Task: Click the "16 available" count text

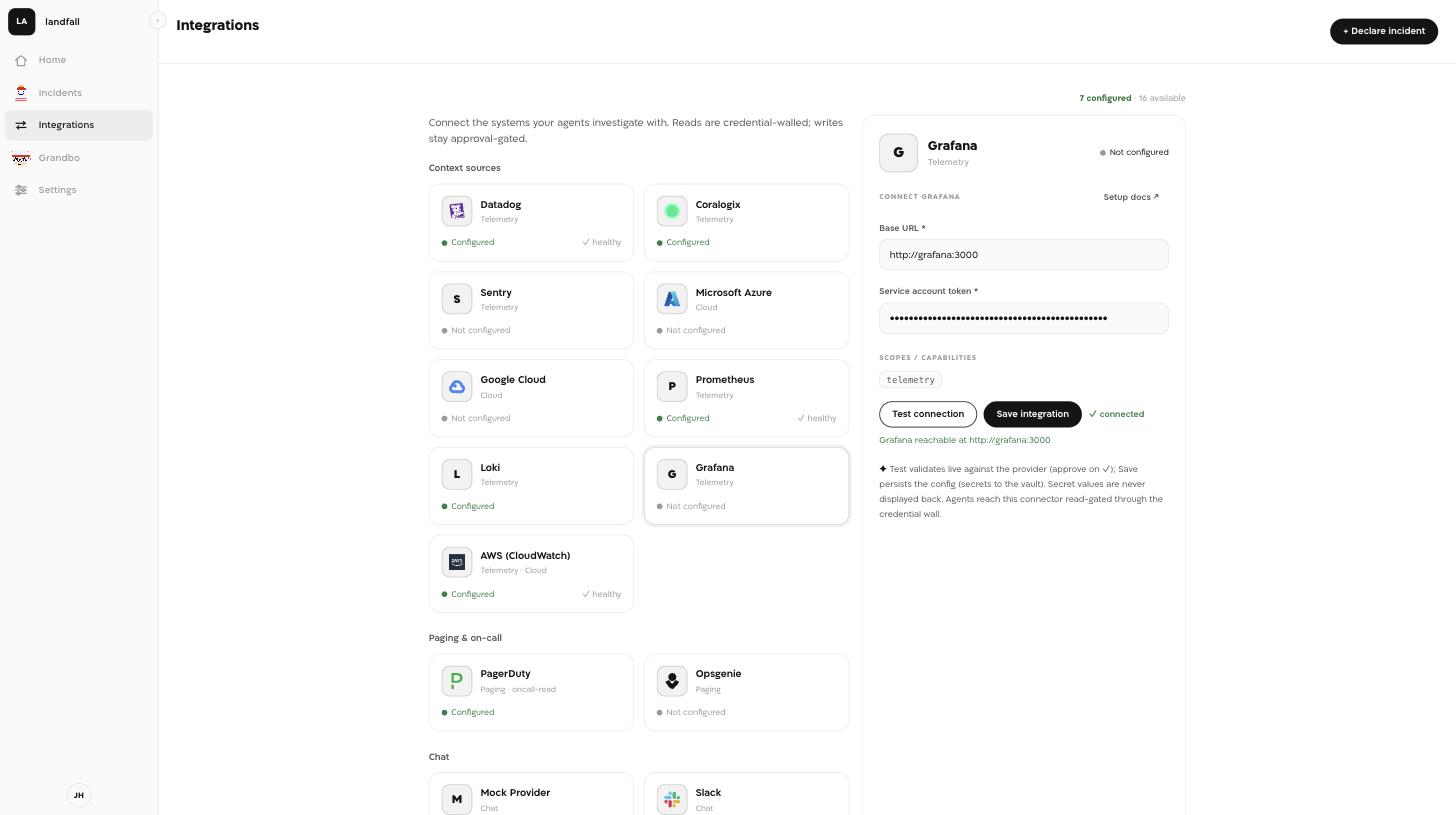Action: tap(1162, 98)
